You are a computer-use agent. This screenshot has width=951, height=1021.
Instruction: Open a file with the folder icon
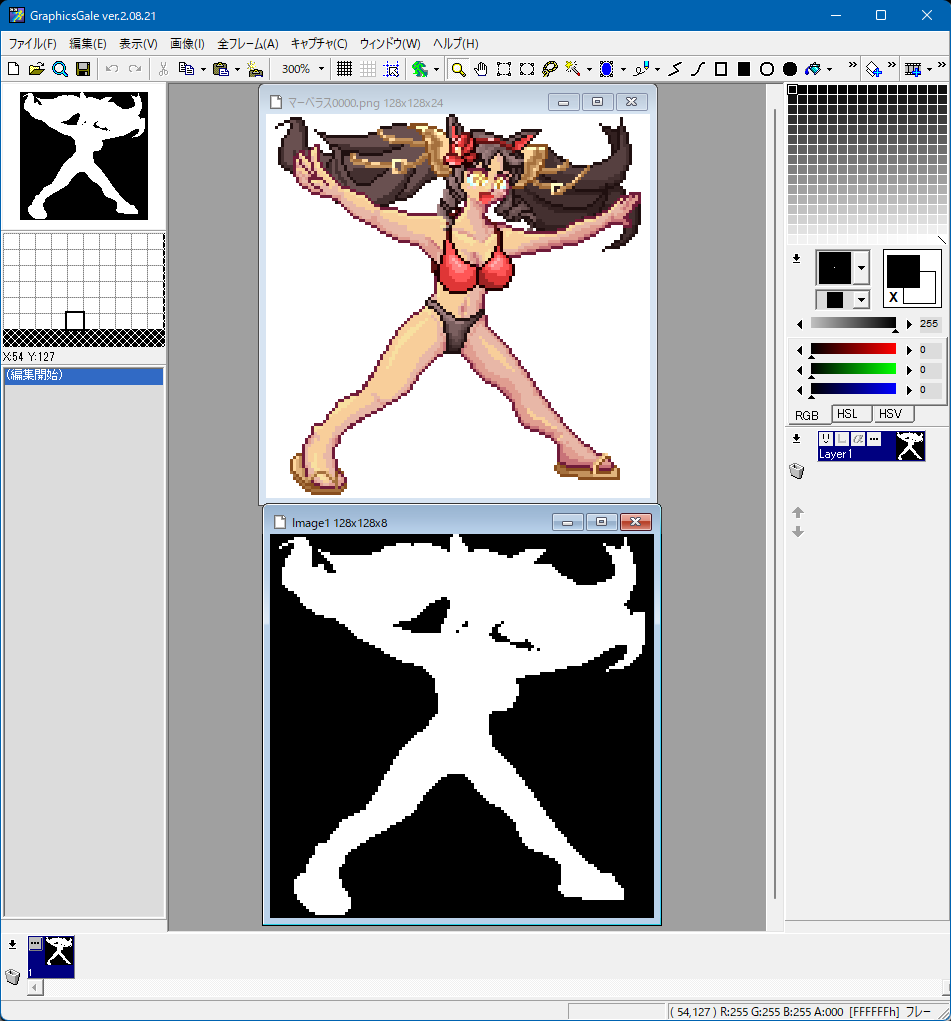(x=36, y=68)
